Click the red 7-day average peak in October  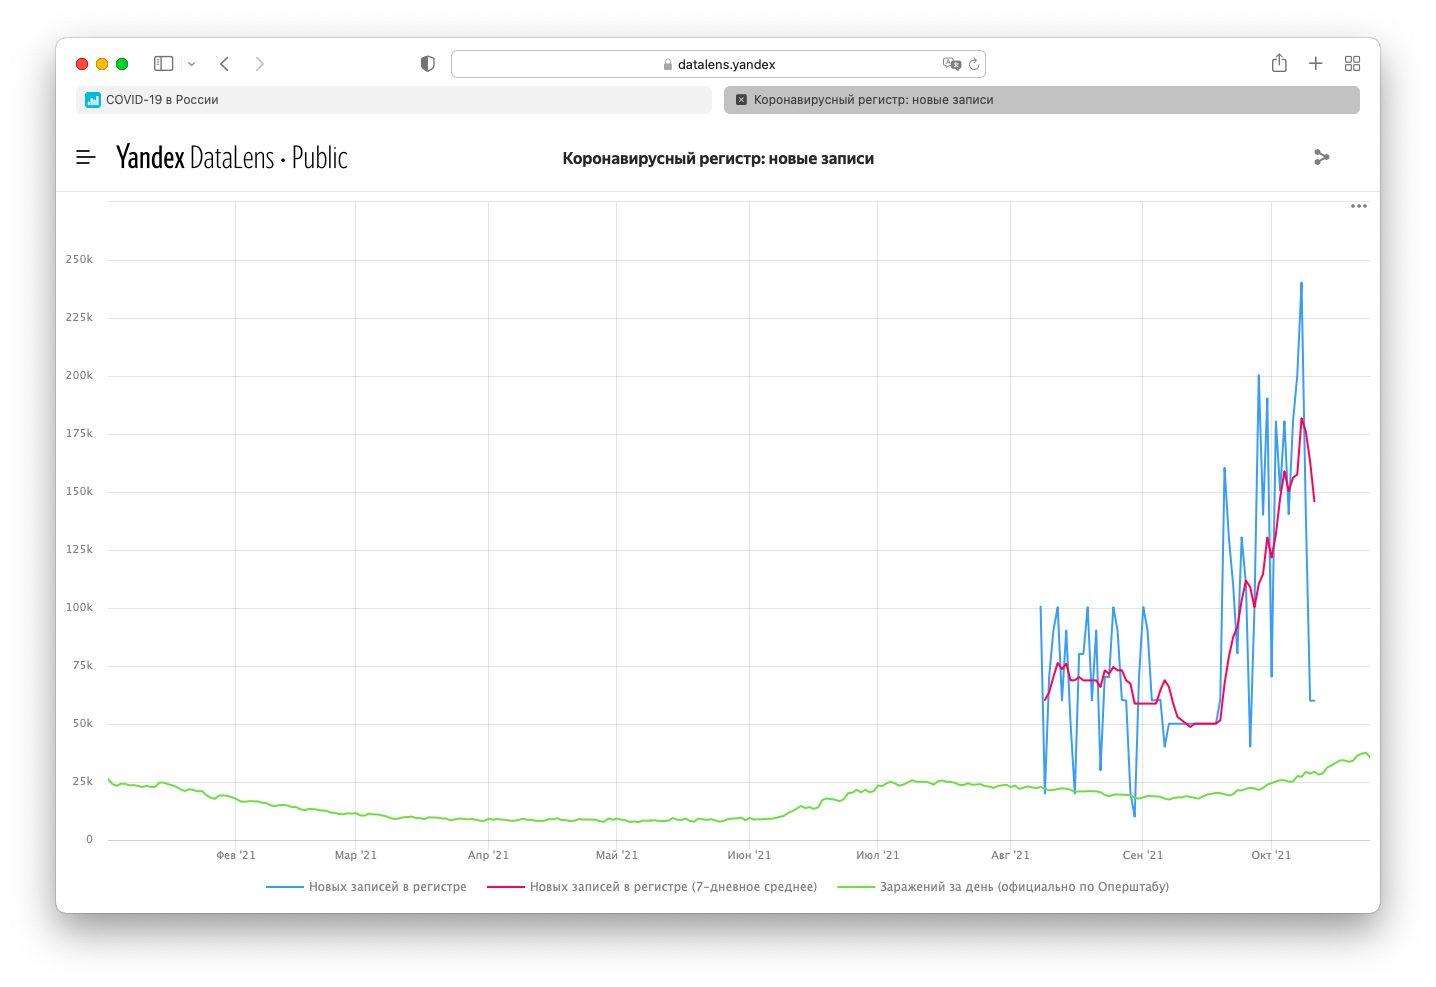(1301, 419)
